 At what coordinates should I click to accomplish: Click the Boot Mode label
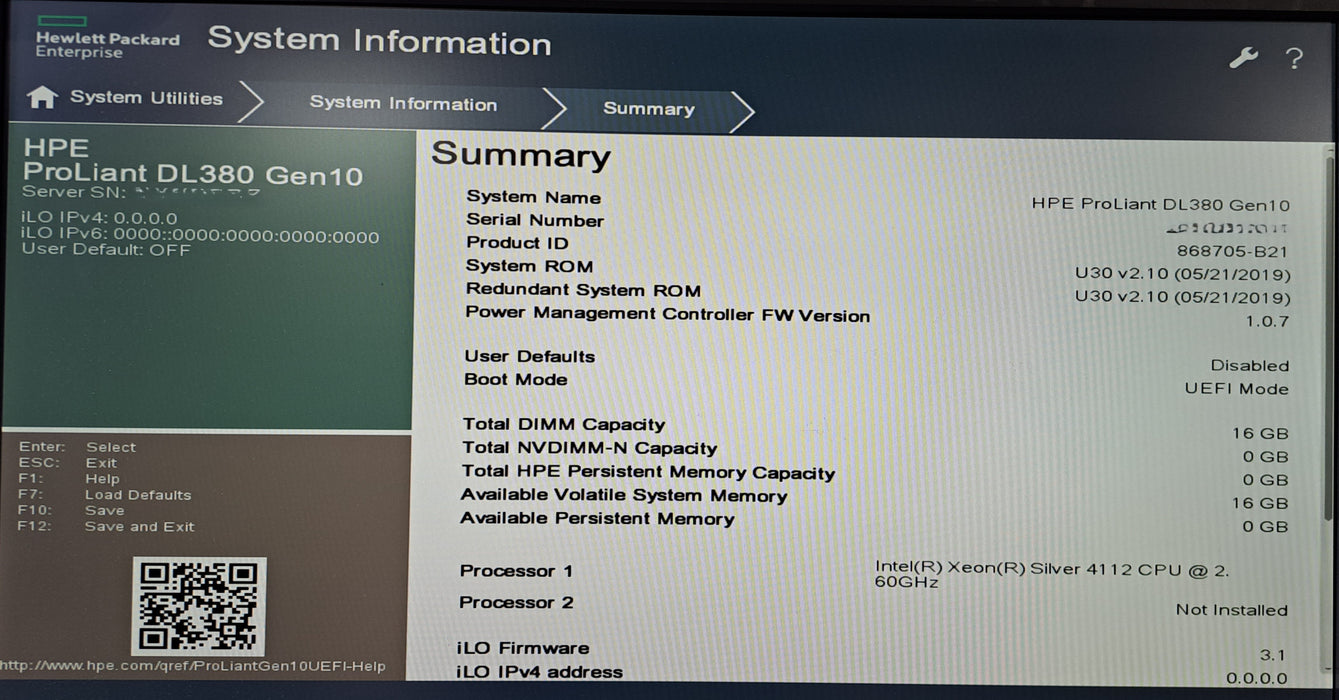515,380
